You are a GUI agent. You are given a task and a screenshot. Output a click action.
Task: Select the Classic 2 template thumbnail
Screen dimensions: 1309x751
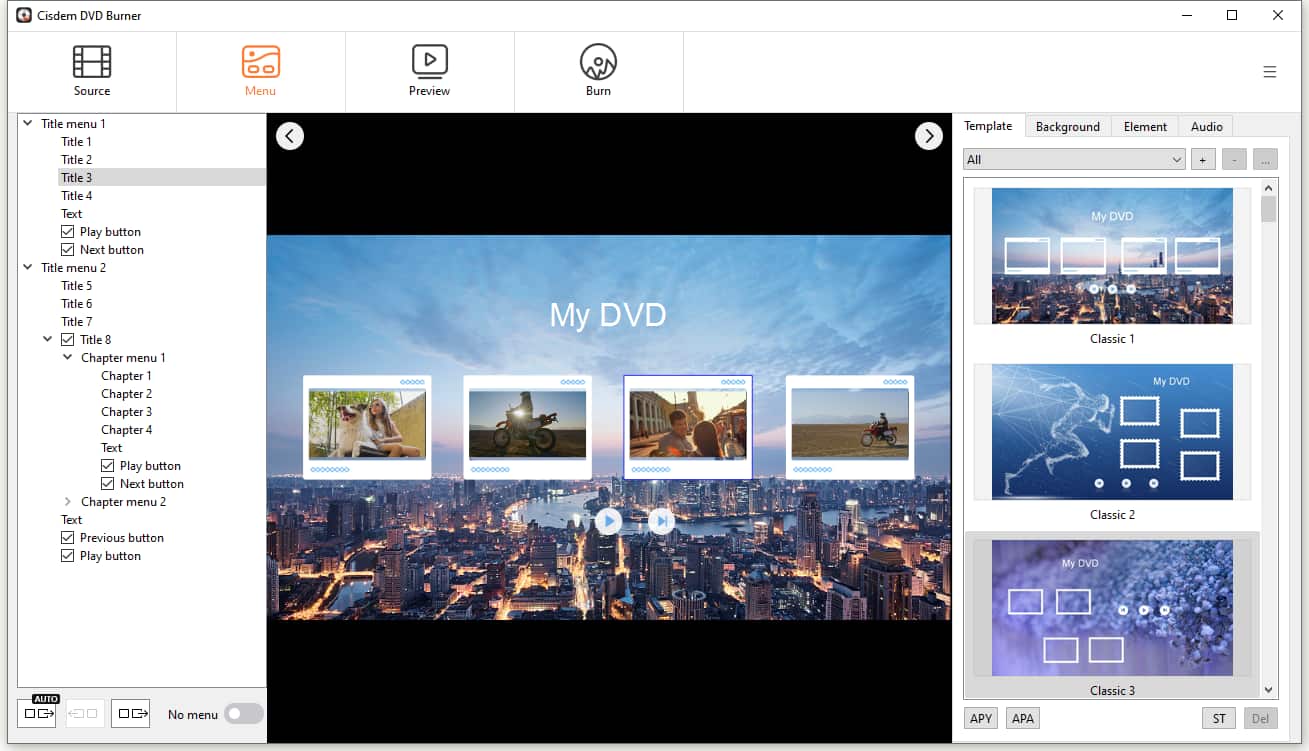click(1112, 432)
